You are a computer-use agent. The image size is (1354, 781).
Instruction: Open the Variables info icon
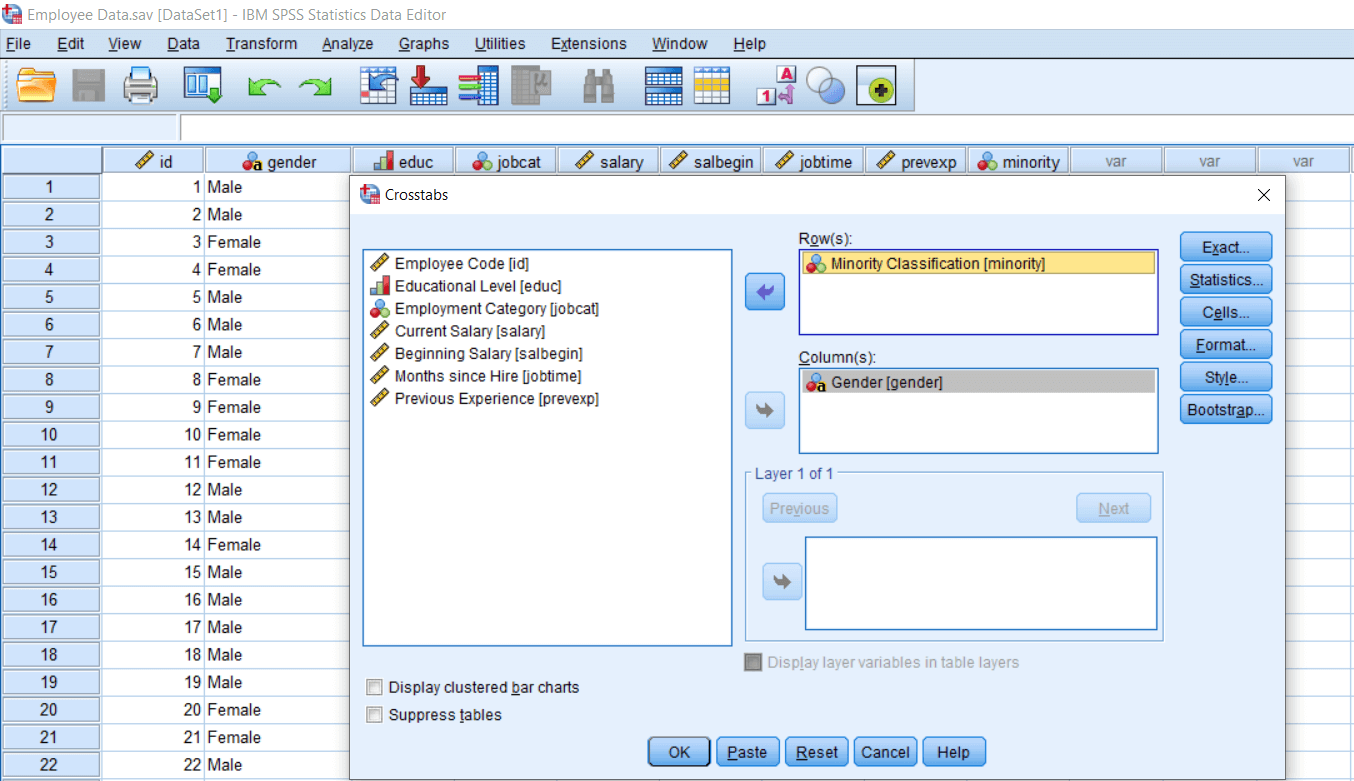478,86
